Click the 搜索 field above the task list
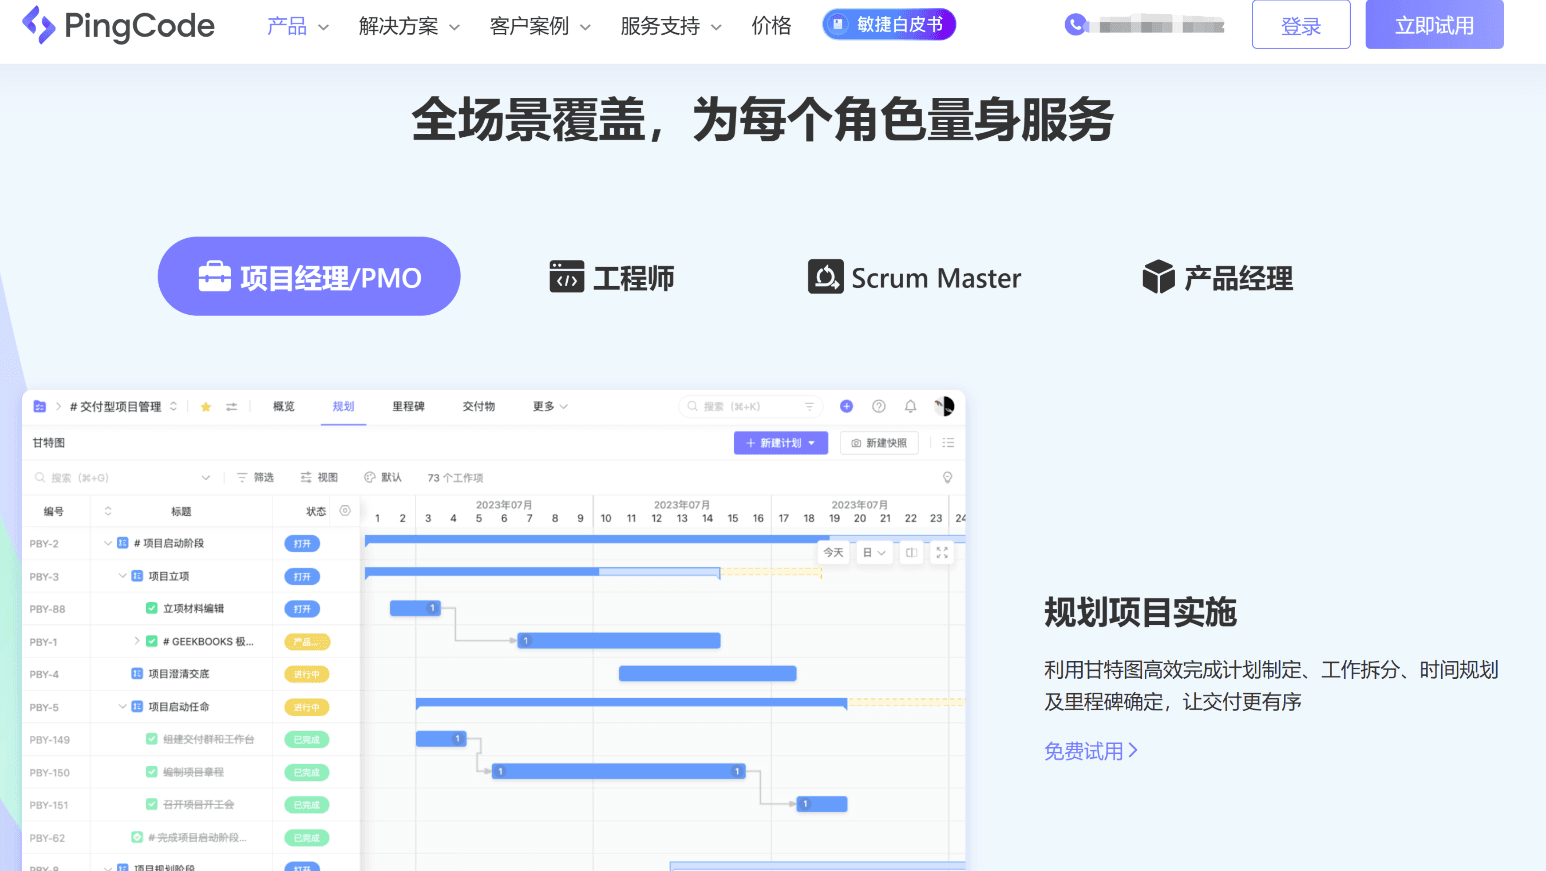 (122, 478)
